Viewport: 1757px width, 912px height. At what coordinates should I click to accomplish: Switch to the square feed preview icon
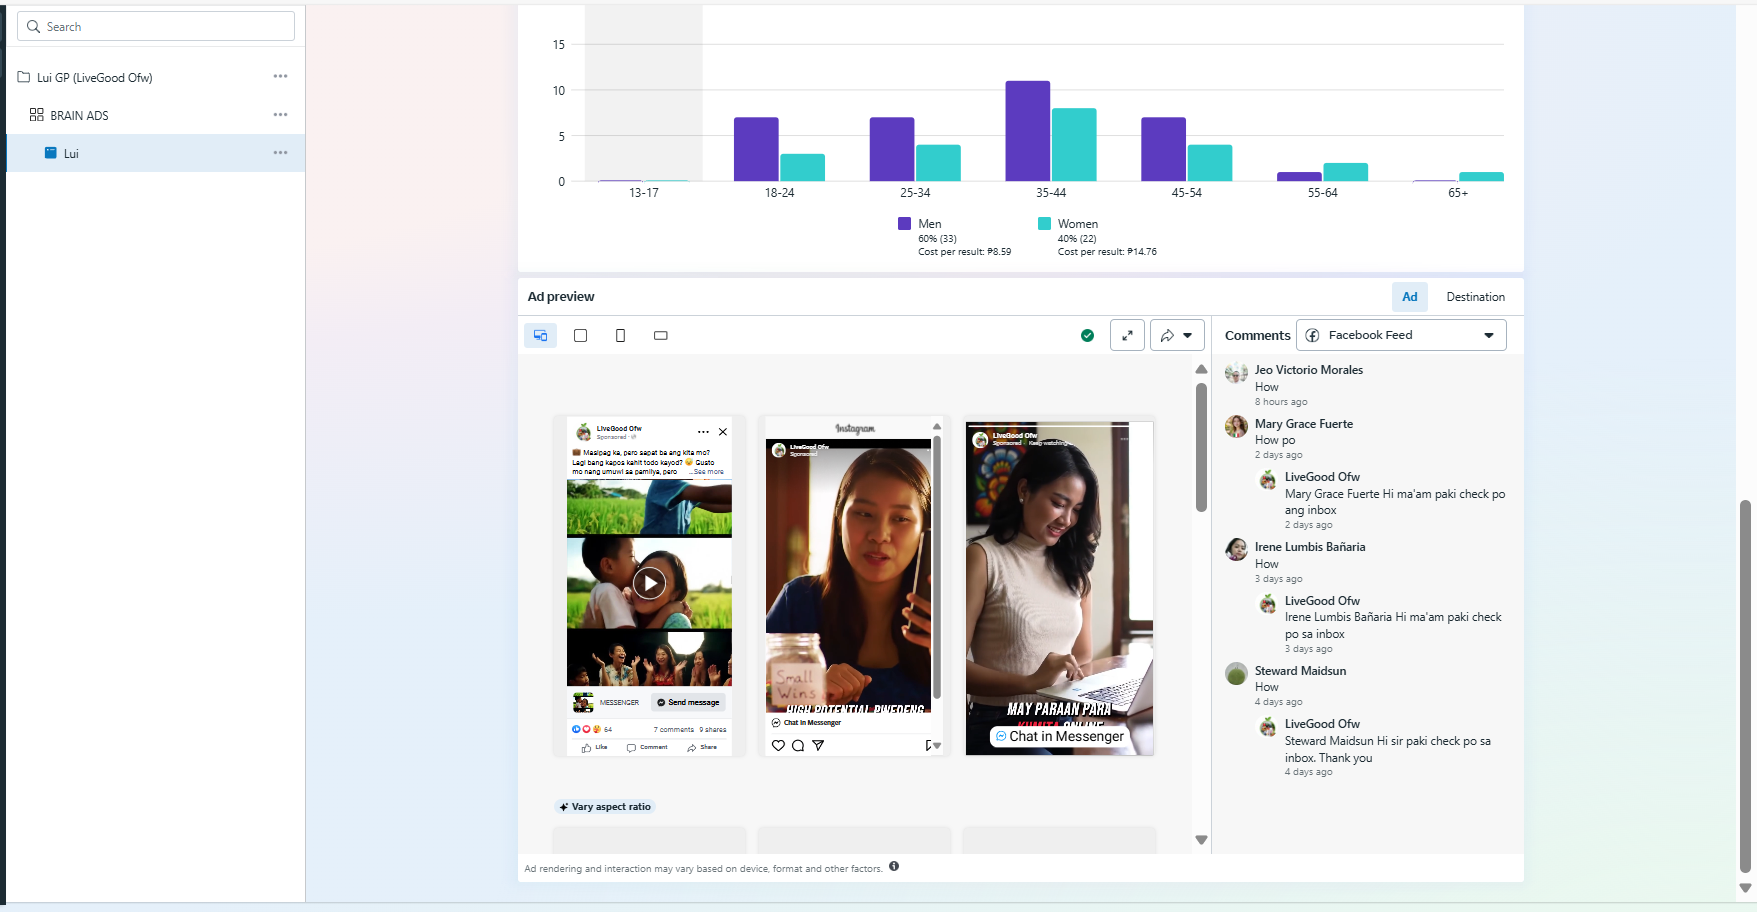(580, 336)
